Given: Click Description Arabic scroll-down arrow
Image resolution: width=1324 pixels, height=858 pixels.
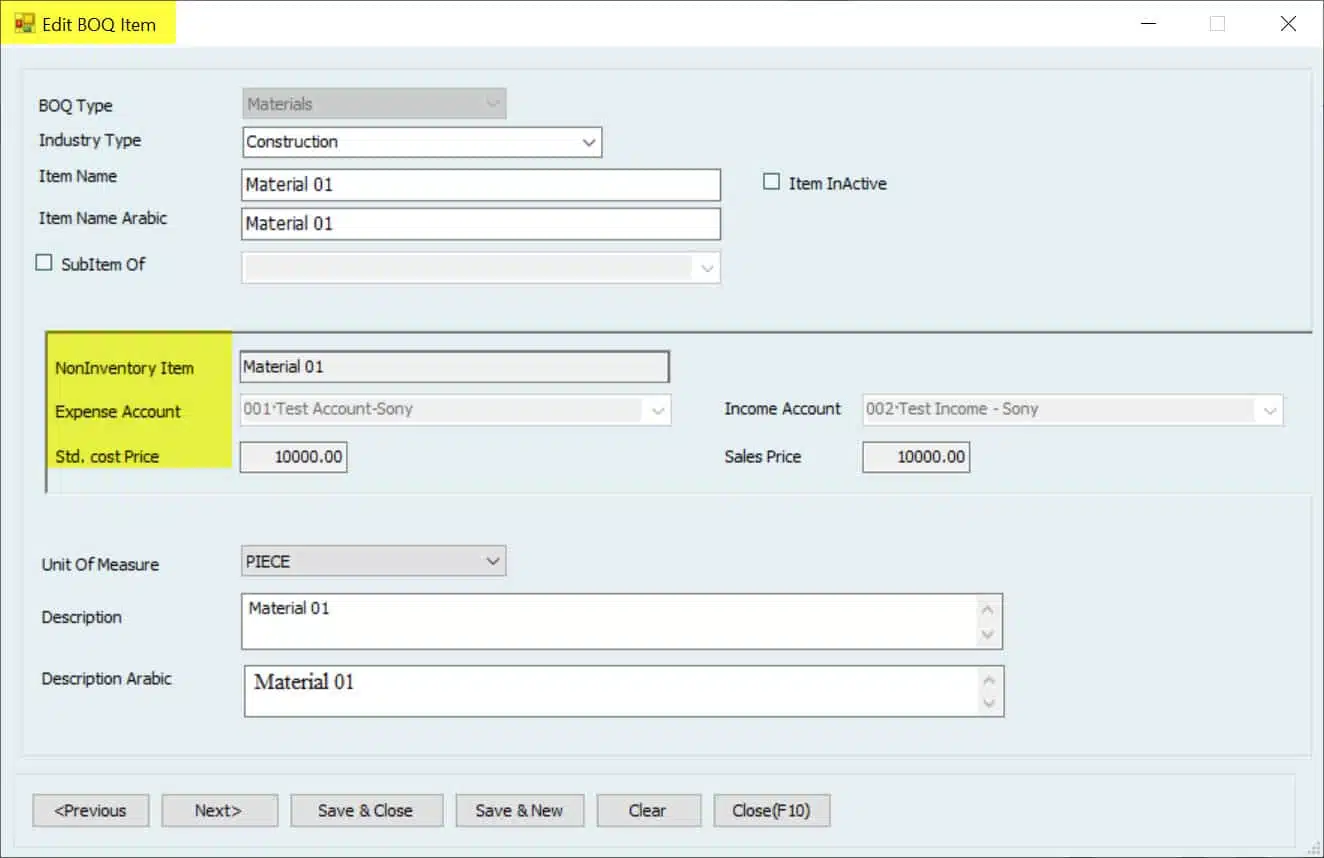Looking at the screenshot, I should click(x=989, y=704).
